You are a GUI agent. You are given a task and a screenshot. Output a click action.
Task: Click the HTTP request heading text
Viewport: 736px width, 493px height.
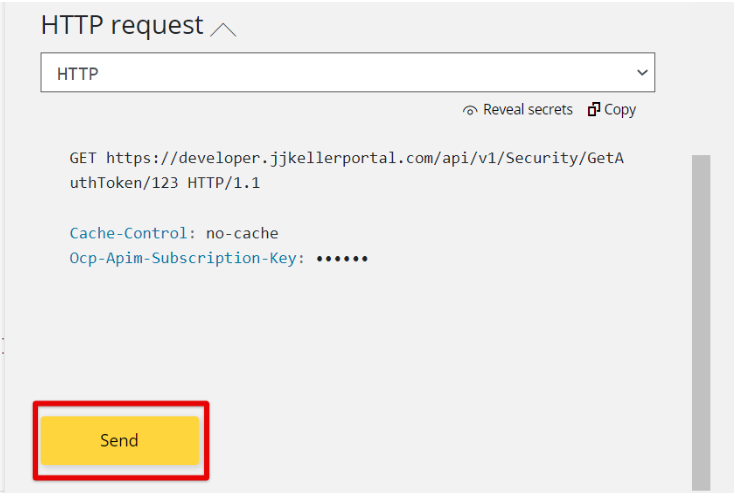(122, 25)
